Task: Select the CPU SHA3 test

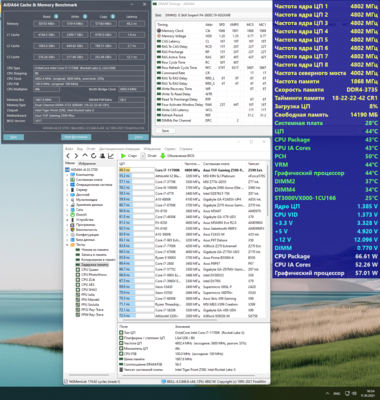Action: click(88, 290)
